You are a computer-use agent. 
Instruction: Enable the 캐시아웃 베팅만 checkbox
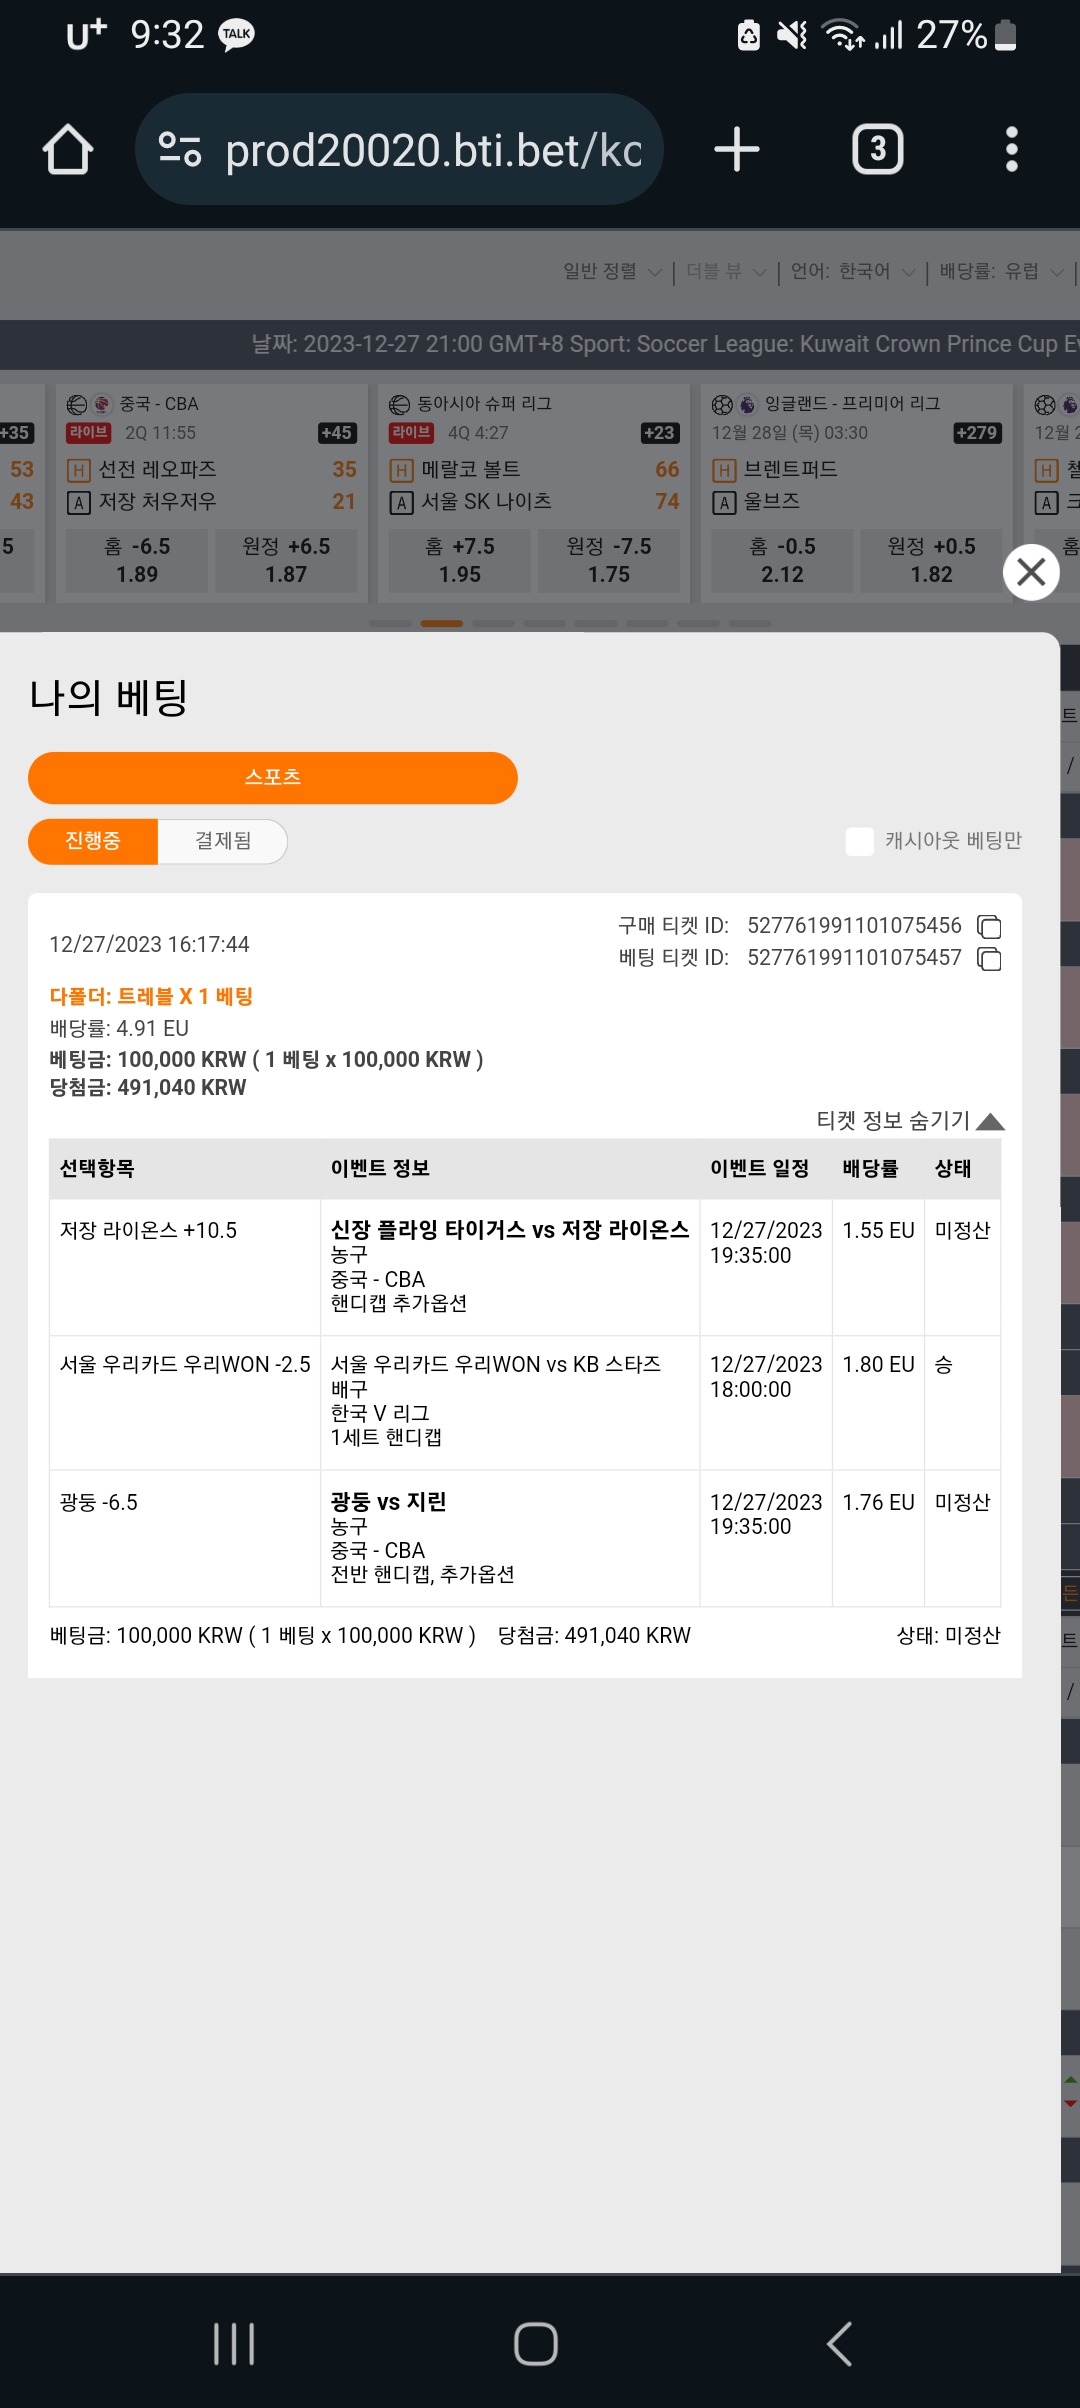point(860,841)
